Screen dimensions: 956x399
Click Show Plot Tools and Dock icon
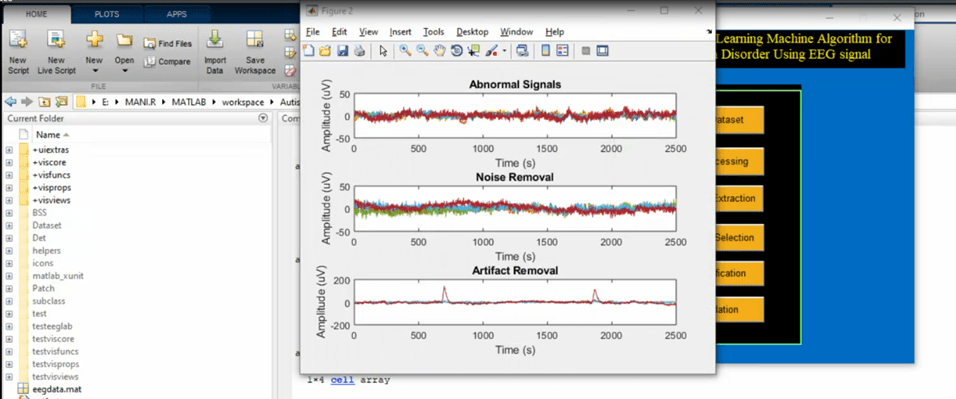[602, 51]
